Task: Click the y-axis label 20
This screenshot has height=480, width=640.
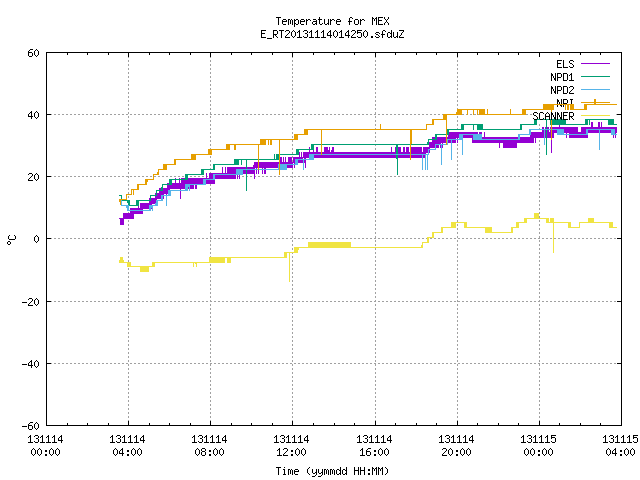Action: tap(33, 177)
